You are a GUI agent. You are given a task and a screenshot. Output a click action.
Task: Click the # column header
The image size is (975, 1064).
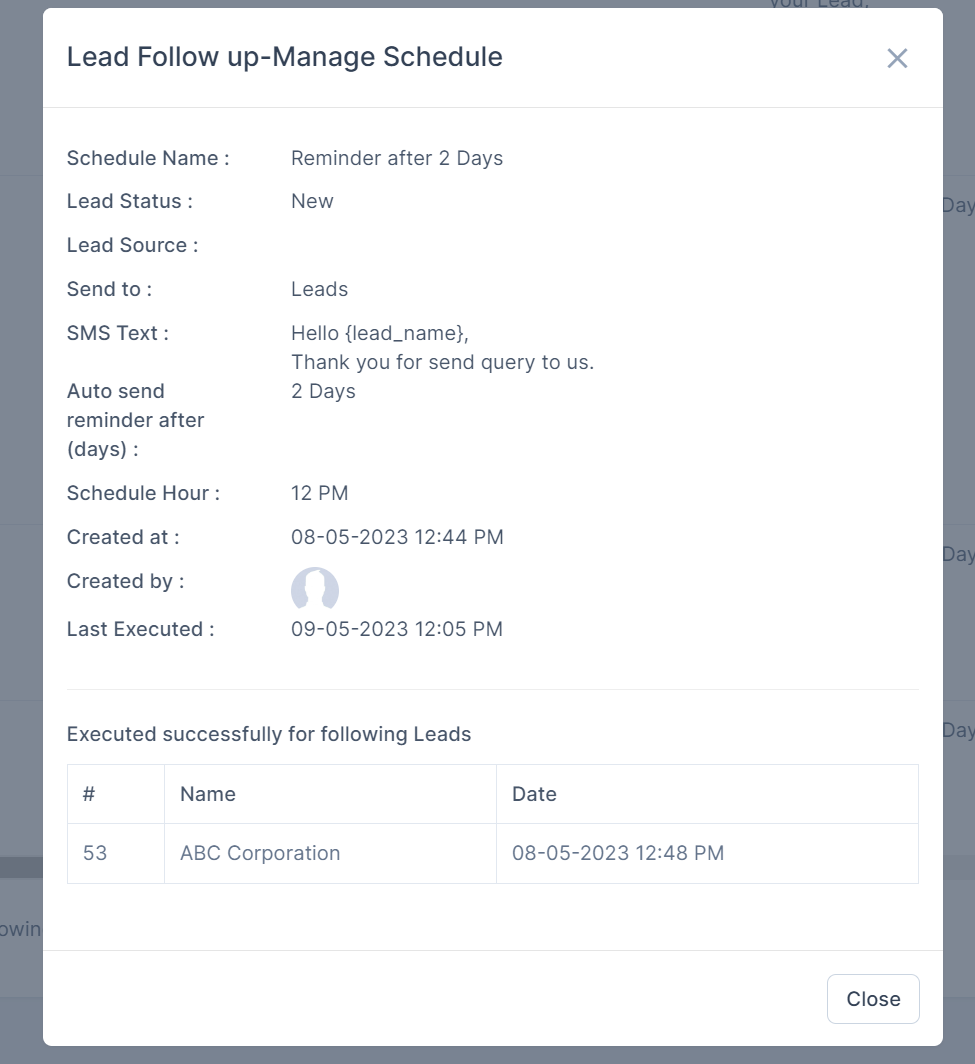pyautogui.click(x=89, y=794)
